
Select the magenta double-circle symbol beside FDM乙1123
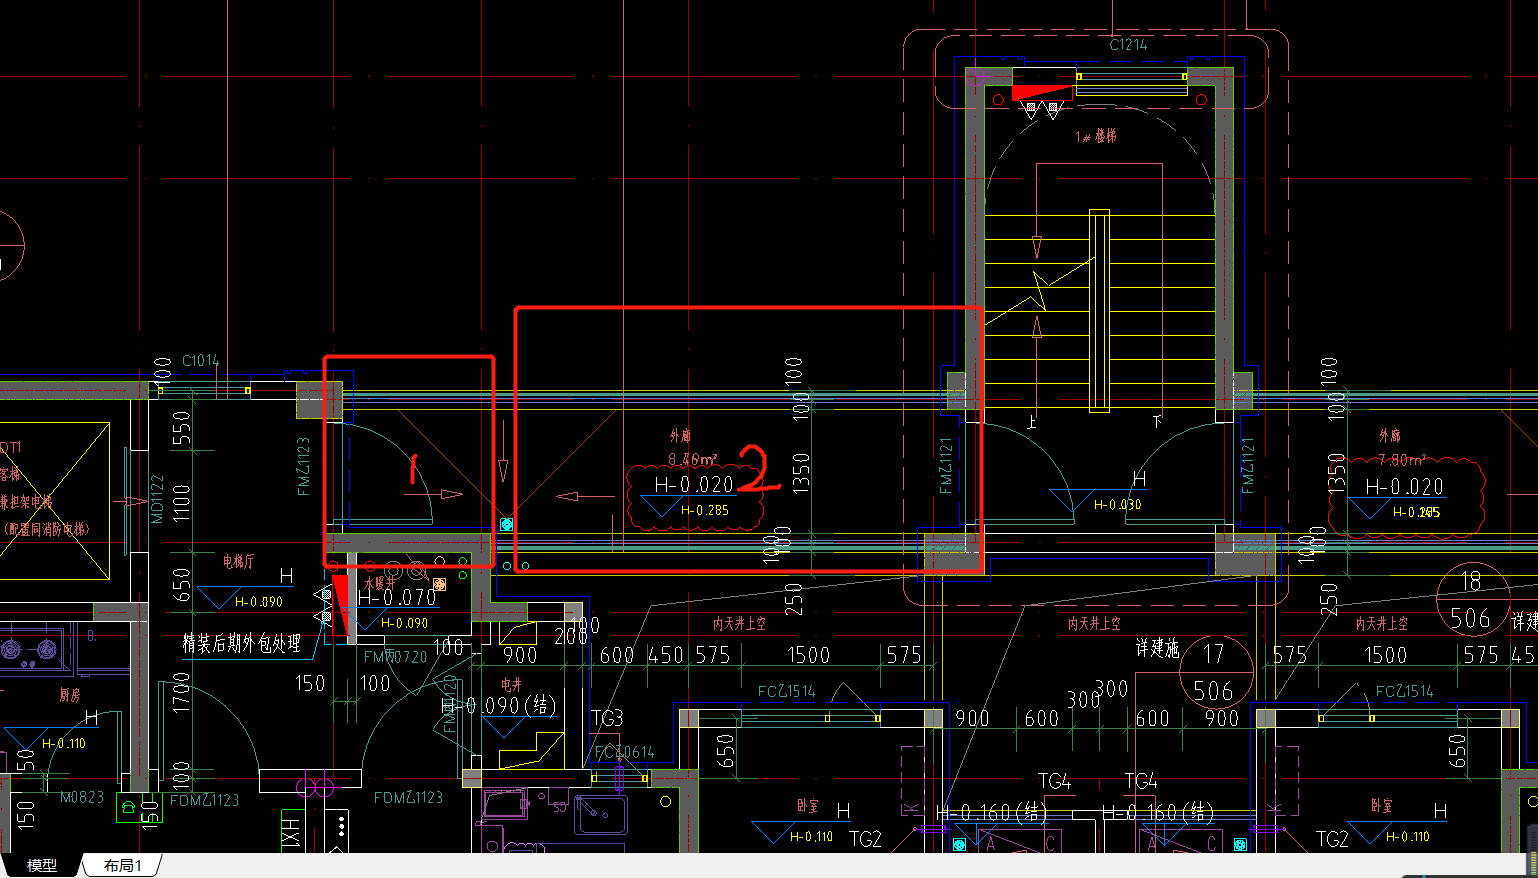point(314,787)
